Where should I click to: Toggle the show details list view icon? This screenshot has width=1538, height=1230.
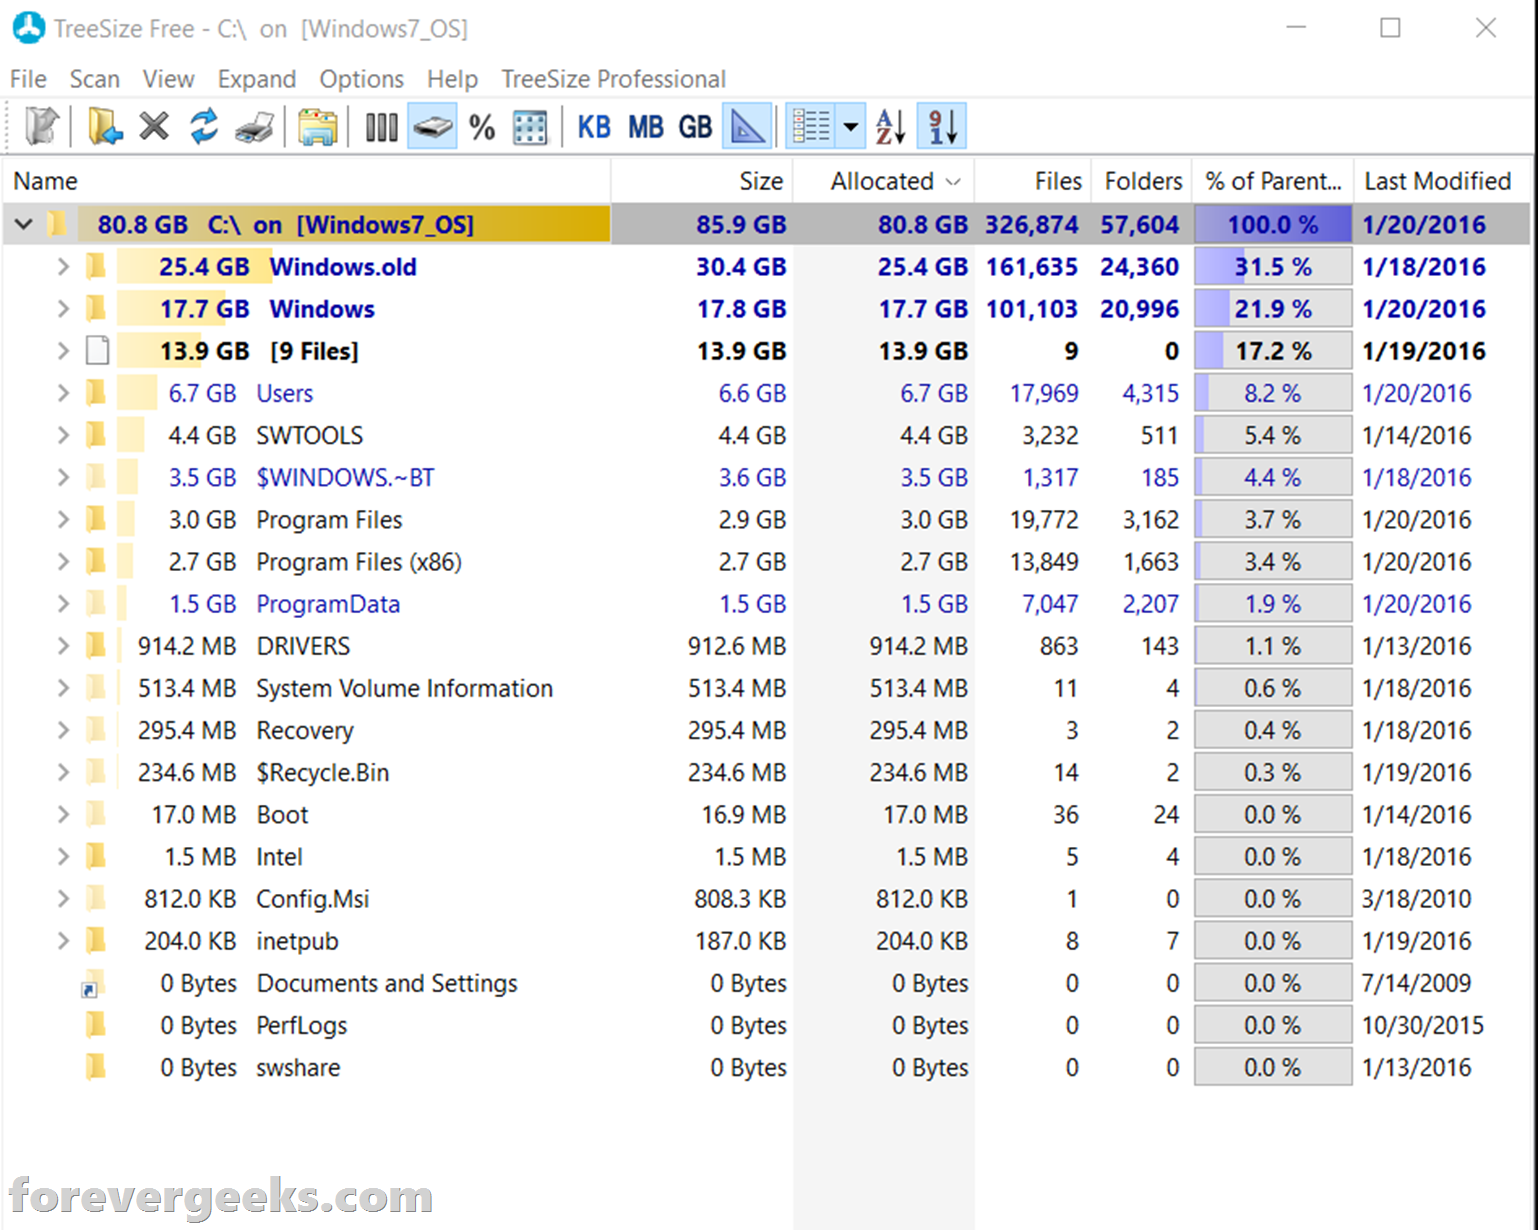click(811, 127)
